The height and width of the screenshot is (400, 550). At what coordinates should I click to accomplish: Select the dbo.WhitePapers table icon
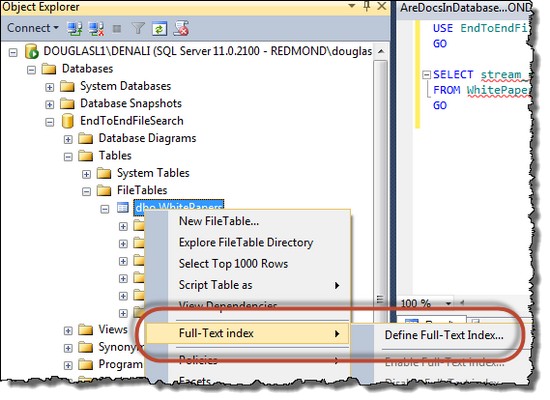(123, 208)
